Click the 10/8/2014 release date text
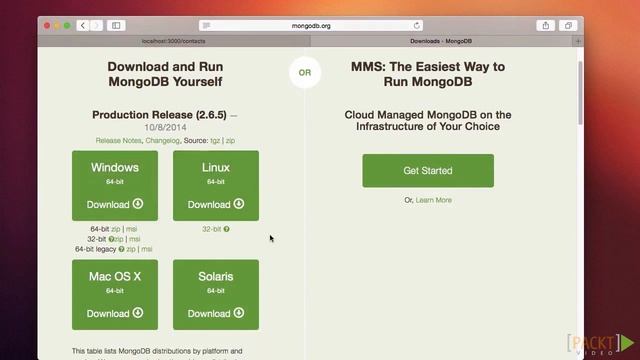This screenshot has width=640, height=360. point(165,127)
